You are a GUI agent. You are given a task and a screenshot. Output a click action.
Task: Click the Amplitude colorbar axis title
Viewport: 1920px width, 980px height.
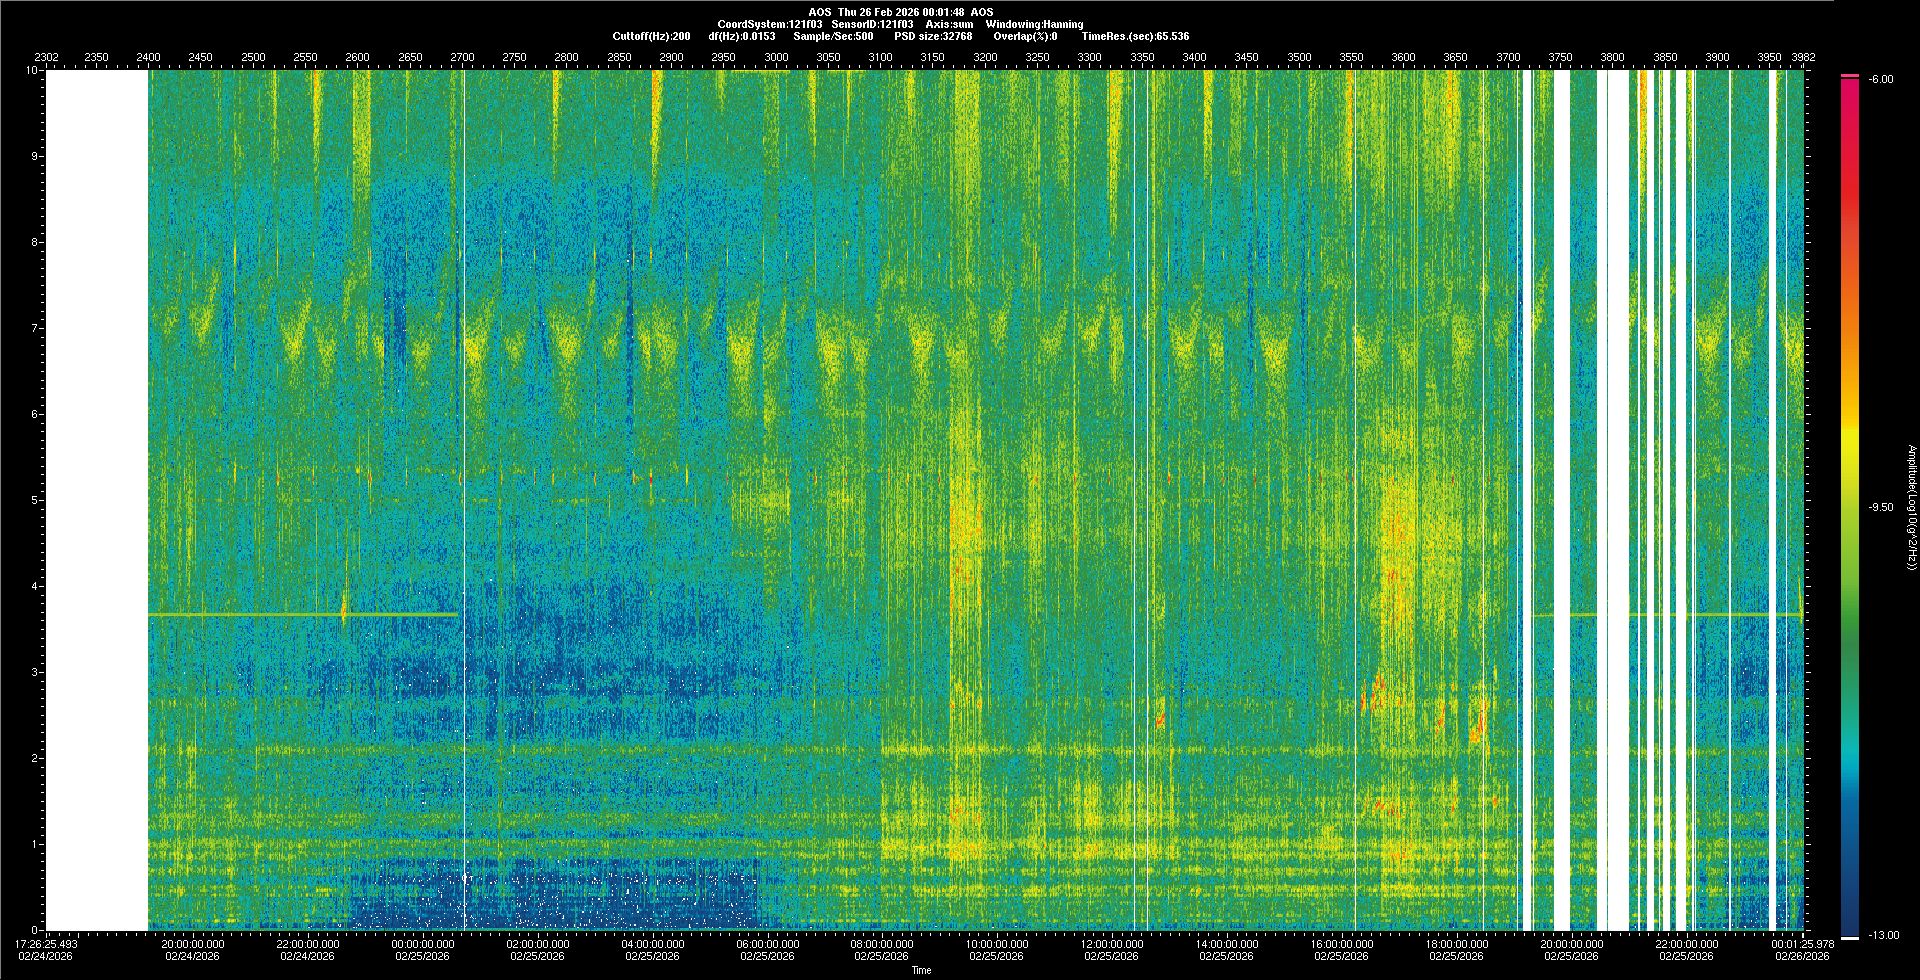1911,508
